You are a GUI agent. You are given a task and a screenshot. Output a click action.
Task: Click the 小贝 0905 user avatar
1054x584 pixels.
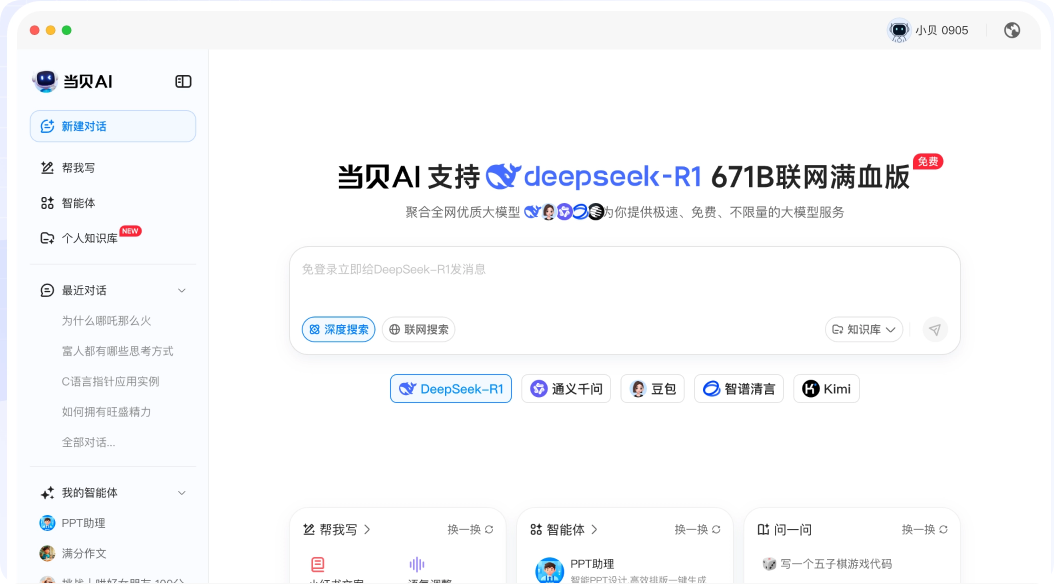899,30
